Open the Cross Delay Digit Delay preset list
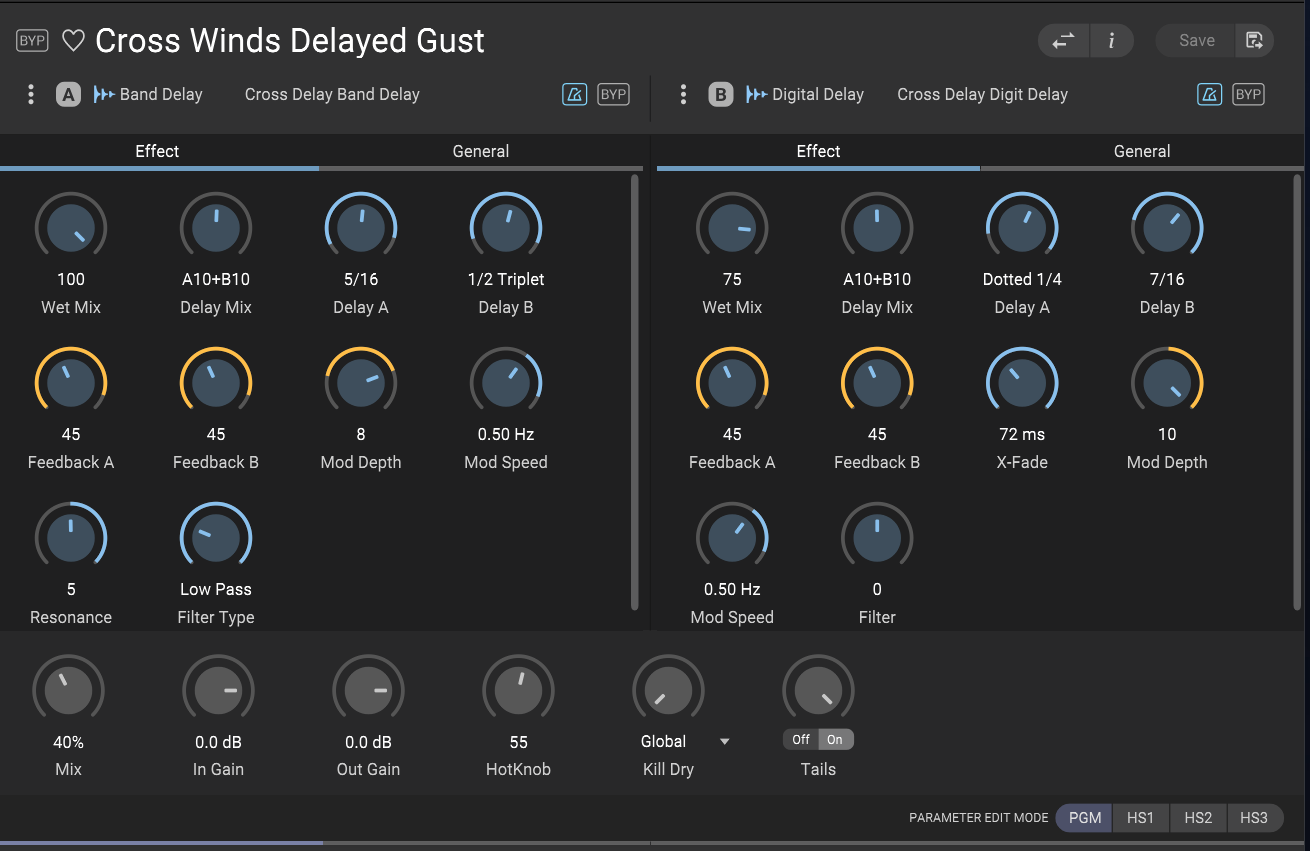Viewport: 1310px width, 851px height. click(982, 95)
